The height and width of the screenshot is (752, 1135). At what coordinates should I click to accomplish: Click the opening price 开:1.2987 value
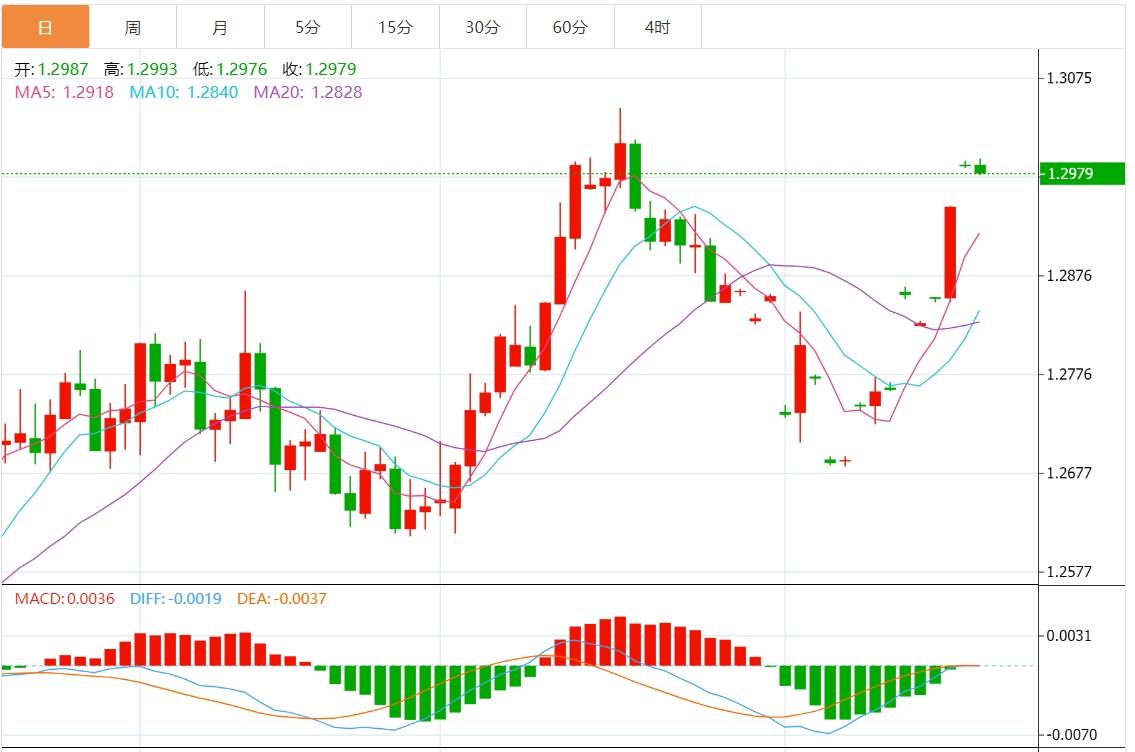[x=51, y=69]
